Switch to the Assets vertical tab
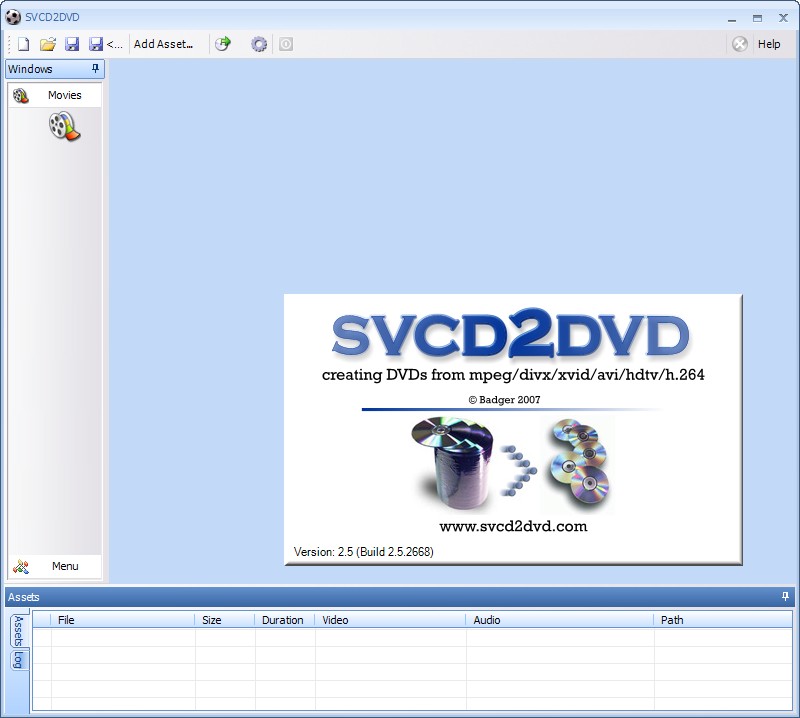Image resolution: width=800 pixels, height=718 pixels. pos(19,631)
